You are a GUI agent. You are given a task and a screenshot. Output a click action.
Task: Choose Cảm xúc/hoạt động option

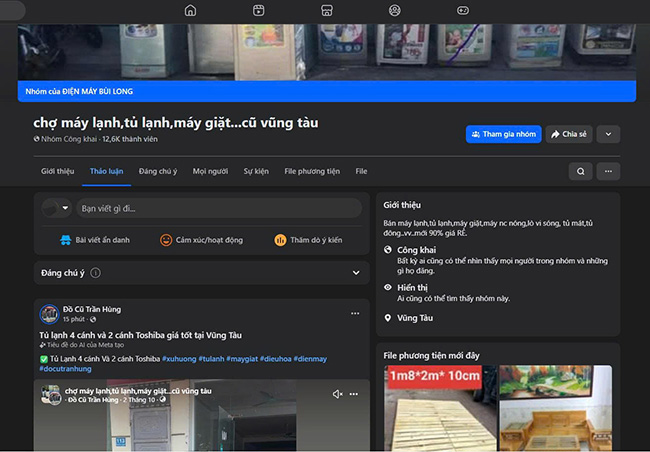[201, 240]
